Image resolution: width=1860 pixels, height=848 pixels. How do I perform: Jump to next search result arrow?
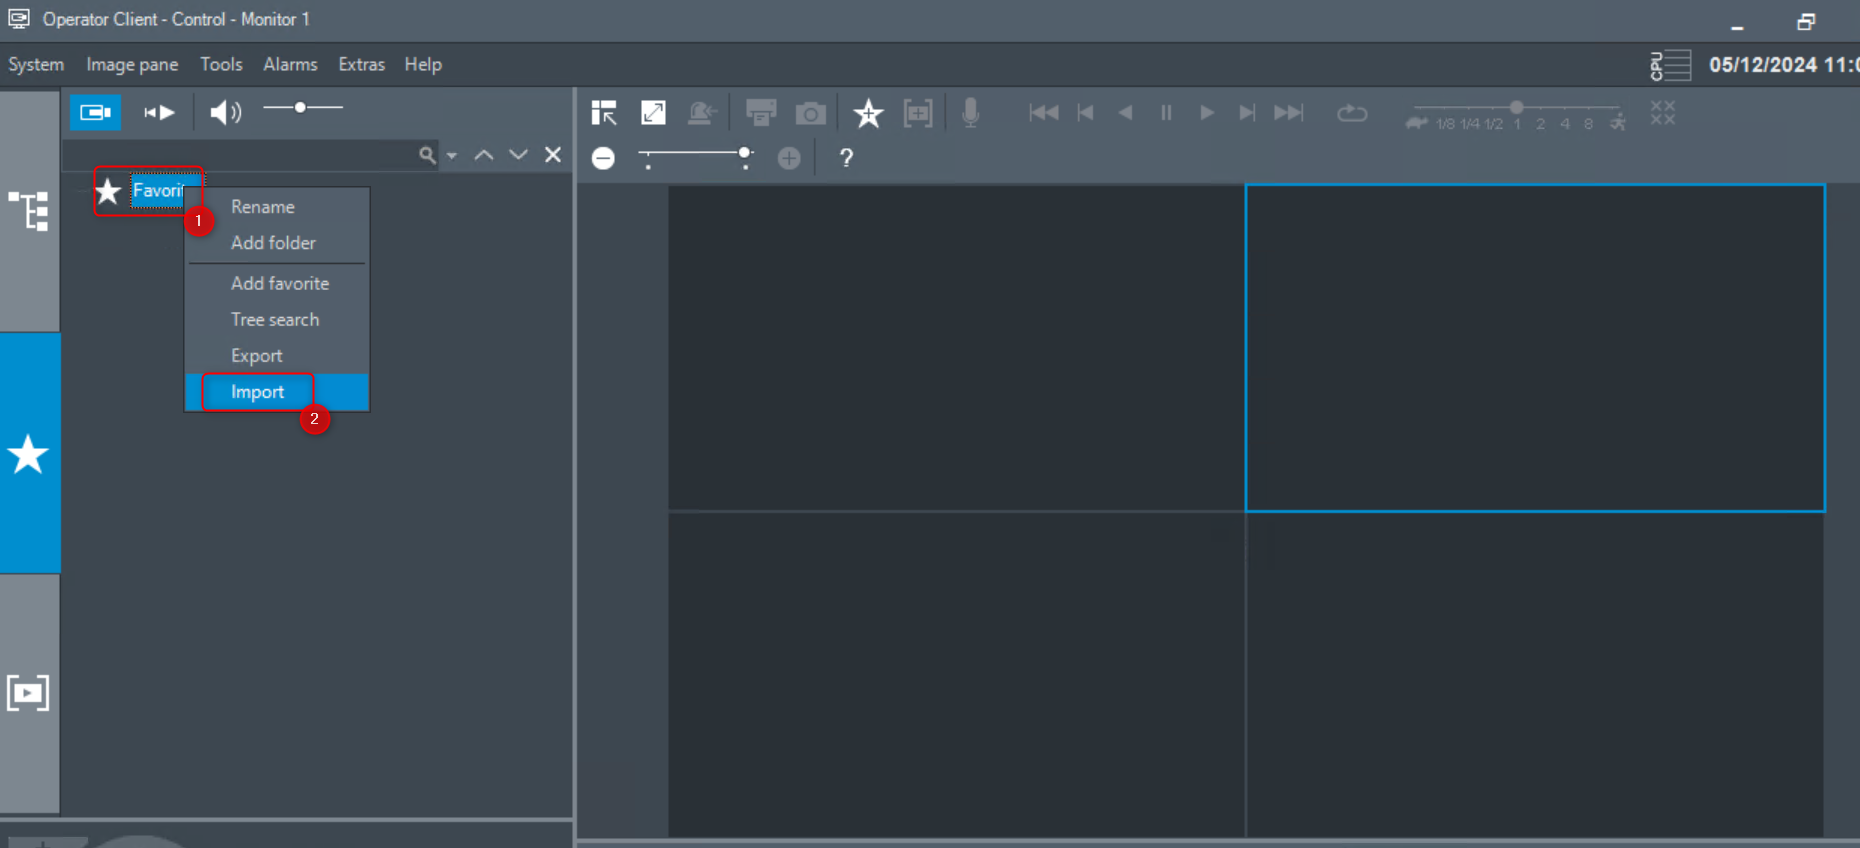click(518, 155)
